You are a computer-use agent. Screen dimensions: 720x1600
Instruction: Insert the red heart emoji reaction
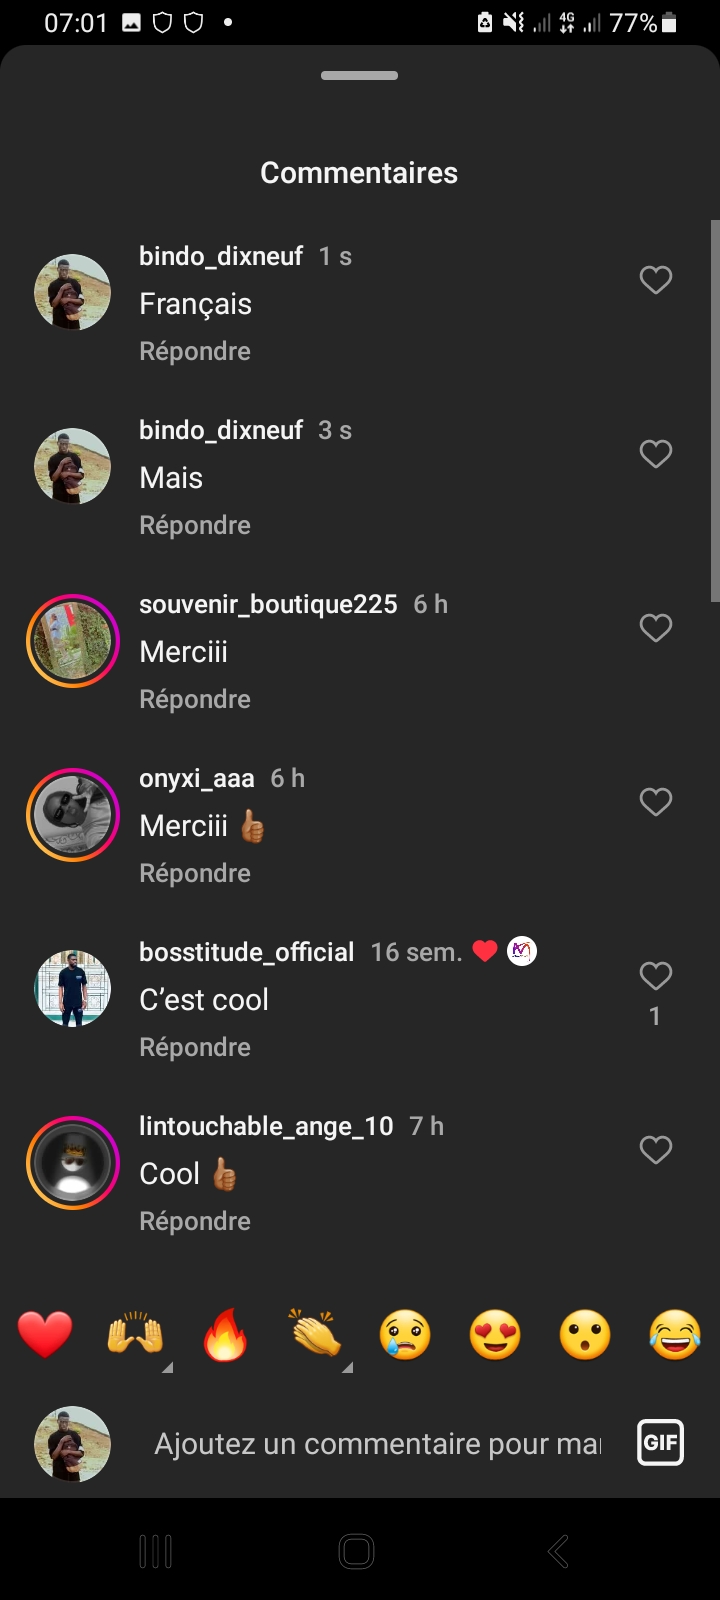[45, 1335]
